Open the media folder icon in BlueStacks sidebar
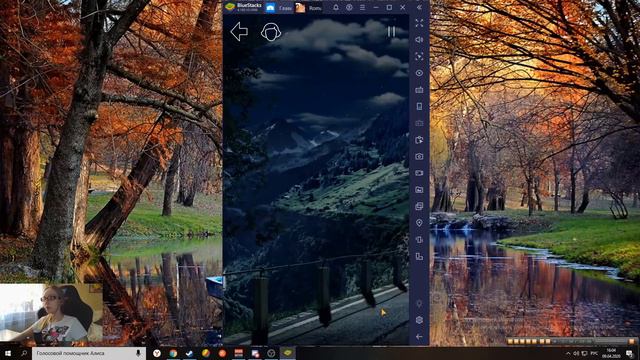The height and width of the screenshot is (360, 640). coord(419,190)
